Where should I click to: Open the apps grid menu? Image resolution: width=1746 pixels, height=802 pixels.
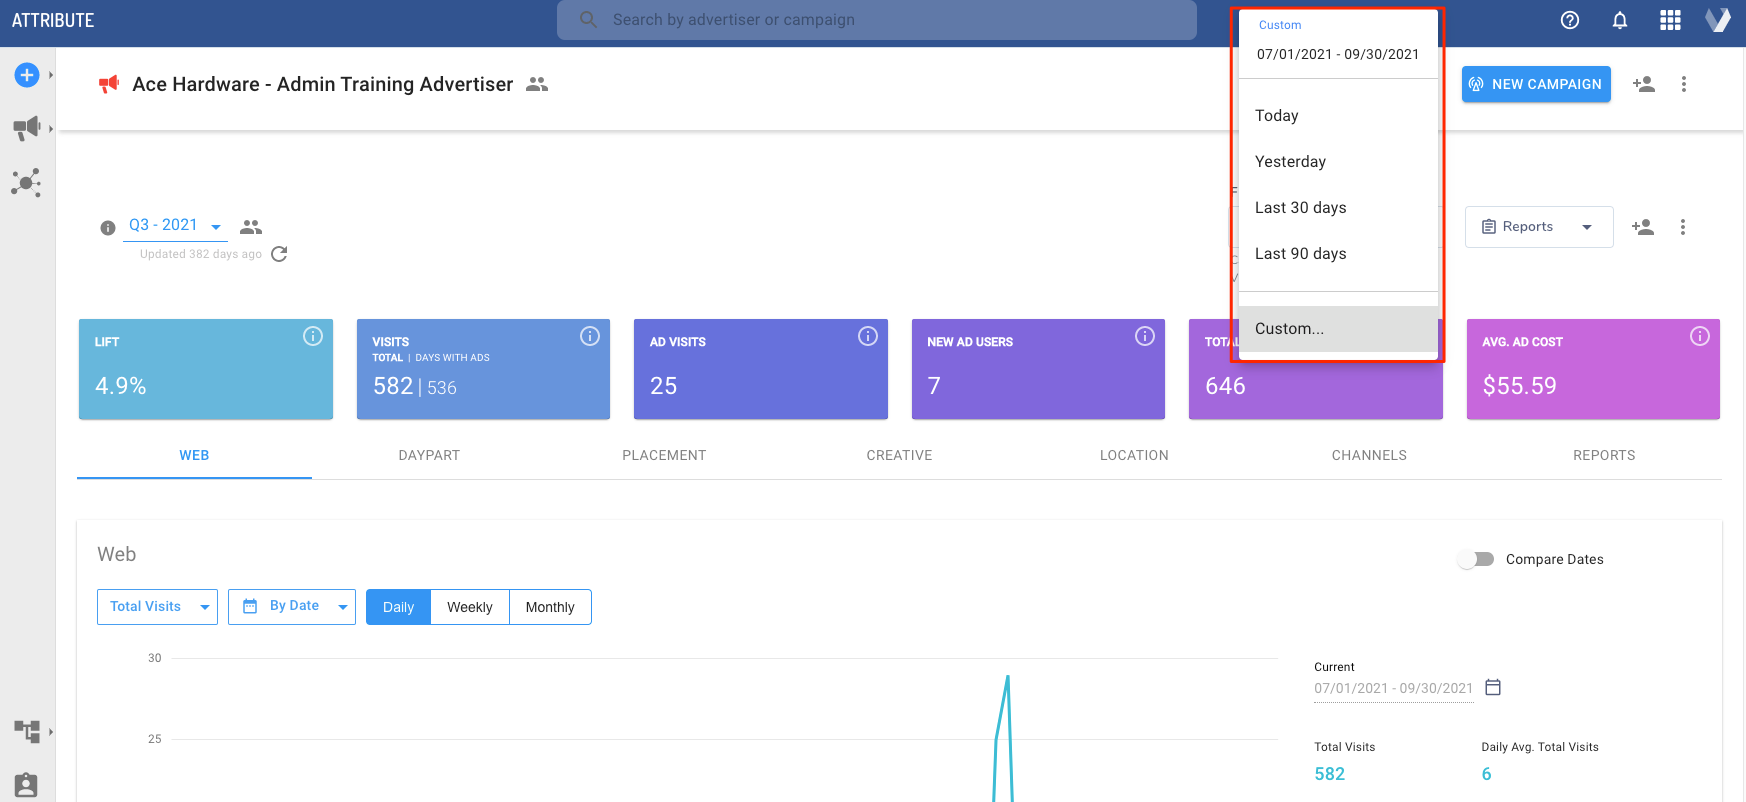pyautogui.click(x=1670, y=20)
